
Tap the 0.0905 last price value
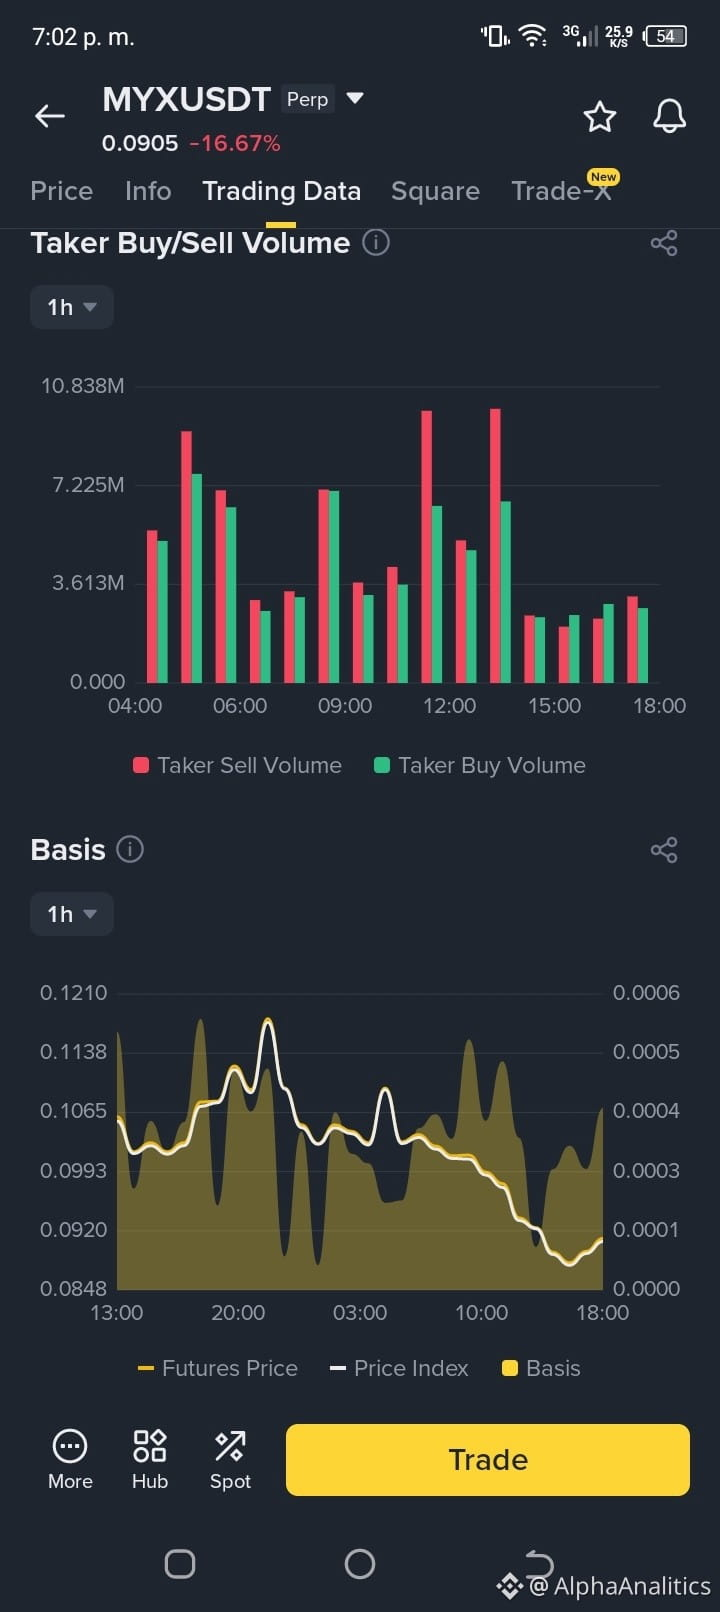tap(140, 143)
